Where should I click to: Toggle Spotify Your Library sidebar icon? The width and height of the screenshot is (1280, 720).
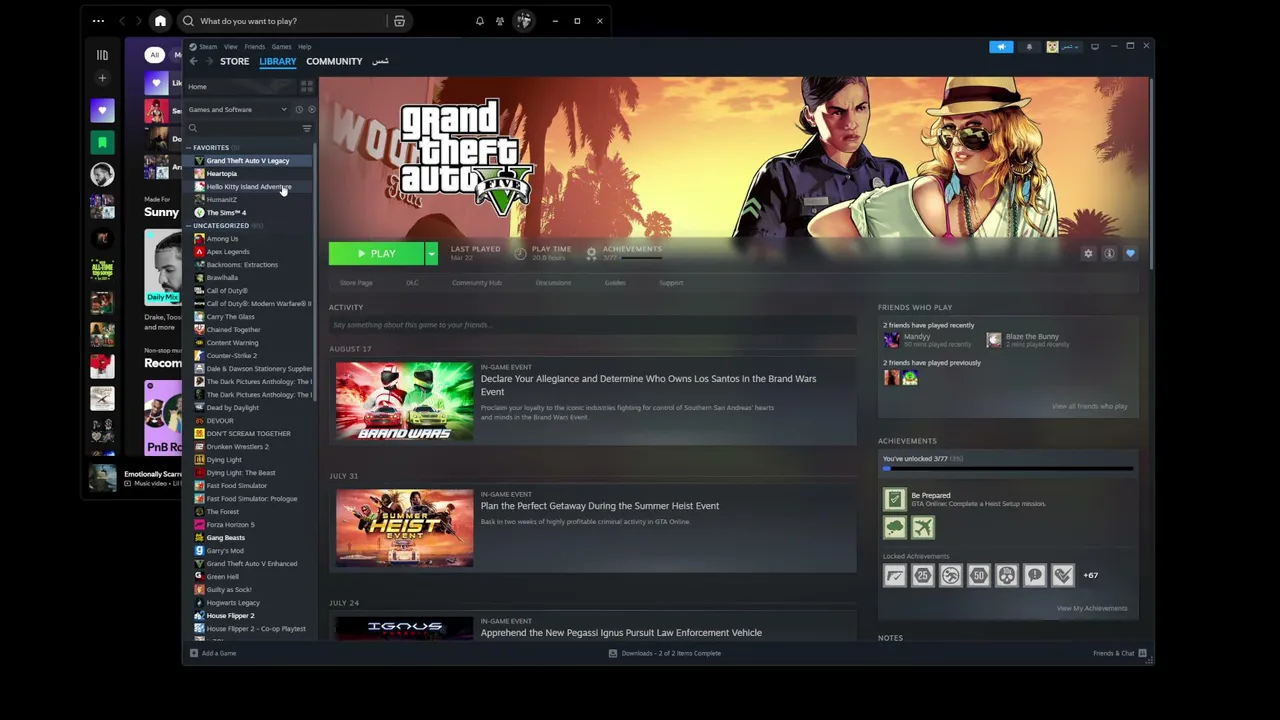[x=102, y=55]
